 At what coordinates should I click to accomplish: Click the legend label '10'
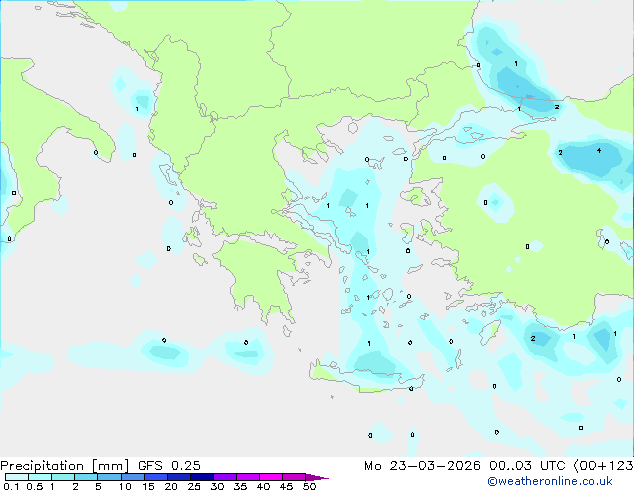(125, 486)
